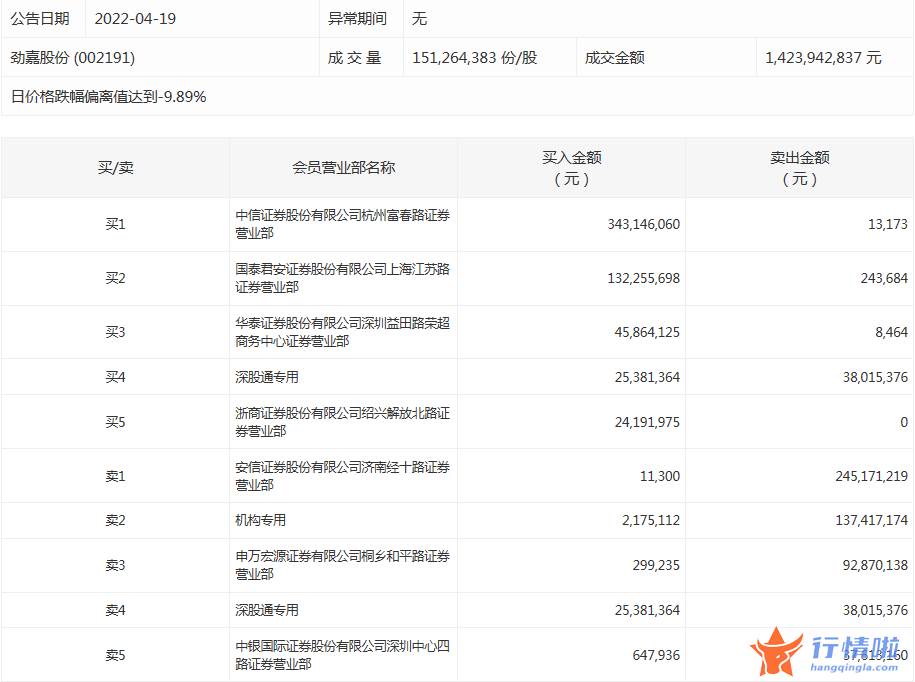Viewport: 915px width, 682px height.
Task: Select volume 151,264,383 份/股
Action: [474, 58]
